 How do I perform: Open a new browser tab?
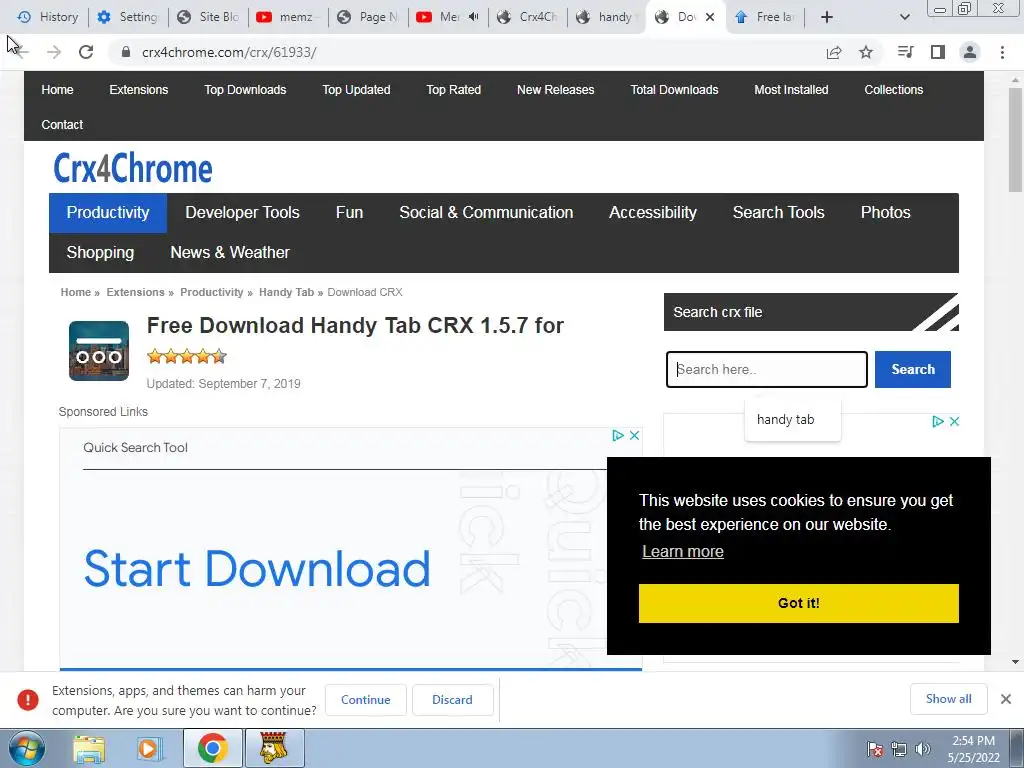coord(827,17)
